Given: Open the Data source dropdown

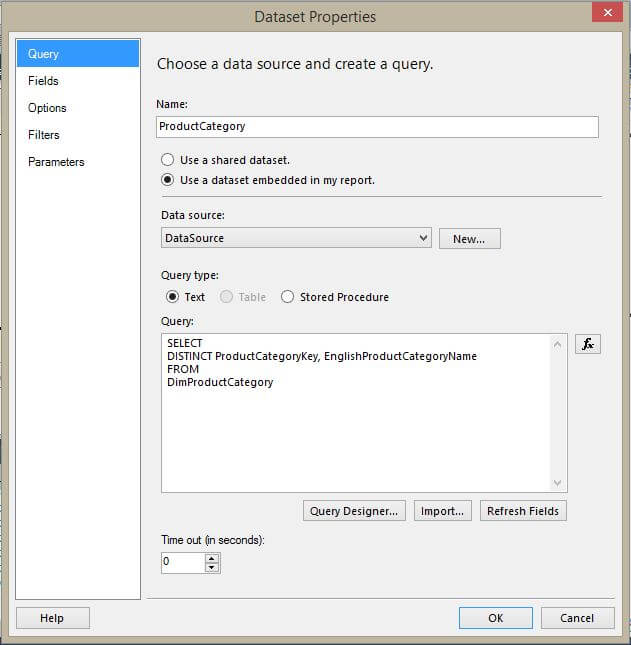Looking at the screenshot, I should pyautogui.click(x=296, y=238).
